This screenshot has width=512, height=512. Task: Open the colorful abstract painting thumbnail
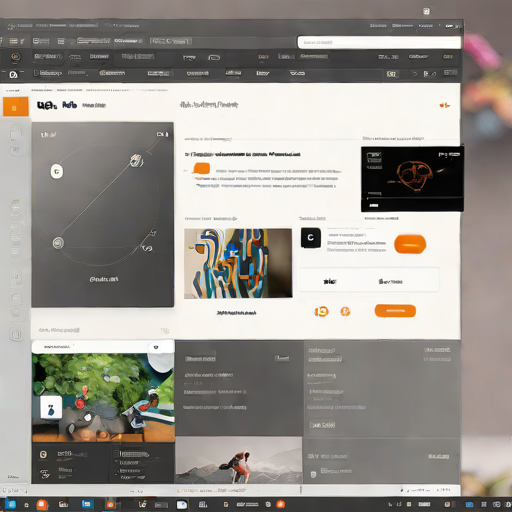(x=238, y=263)
